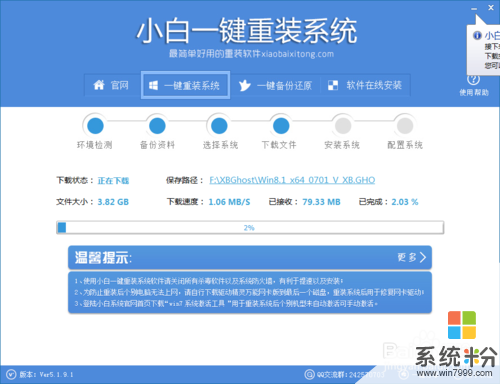Viewport: 500px width, 384px height.
Task: Close the 小白一键重装系统 window
Action: [x=491, y=8]
